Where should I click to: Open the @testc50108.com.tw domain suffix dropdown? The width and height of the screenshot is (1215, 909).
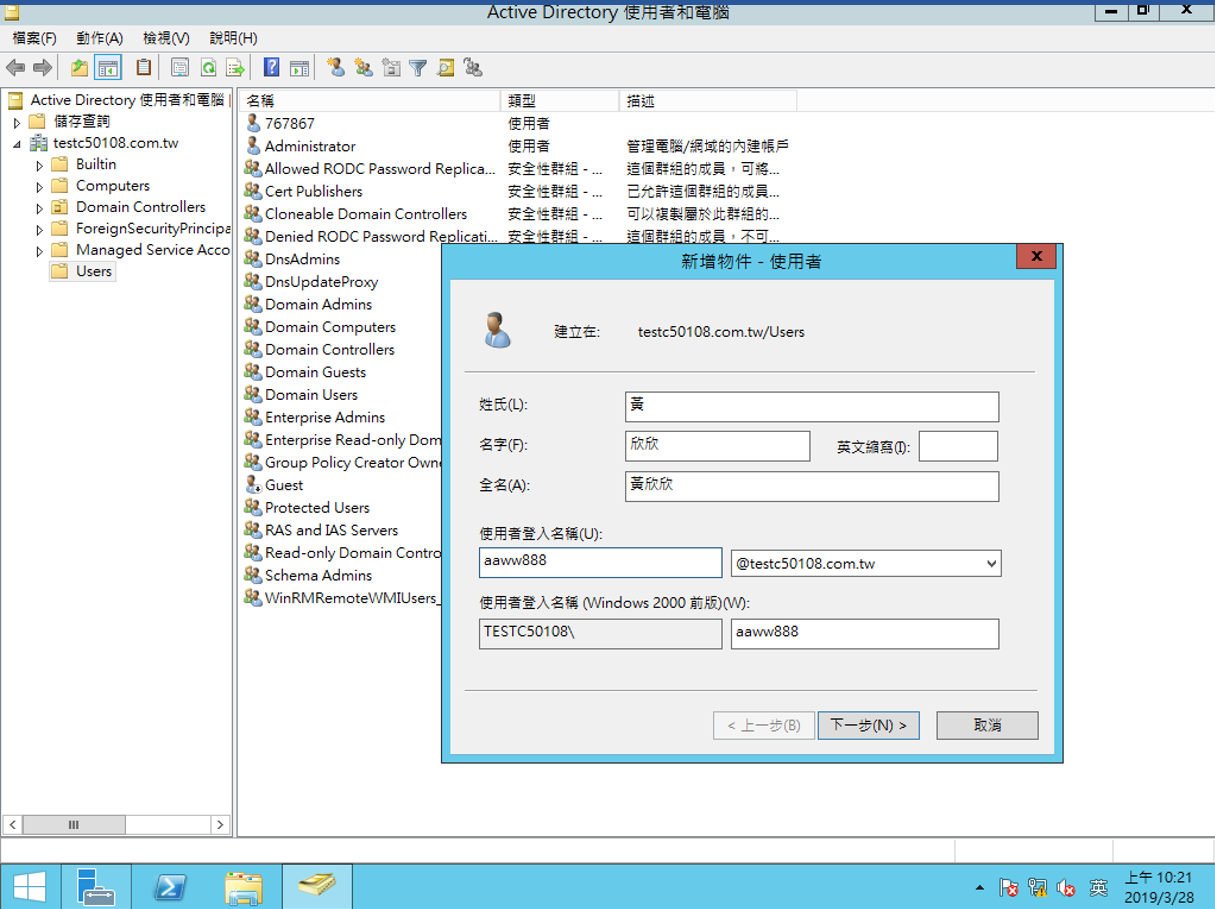991,563
